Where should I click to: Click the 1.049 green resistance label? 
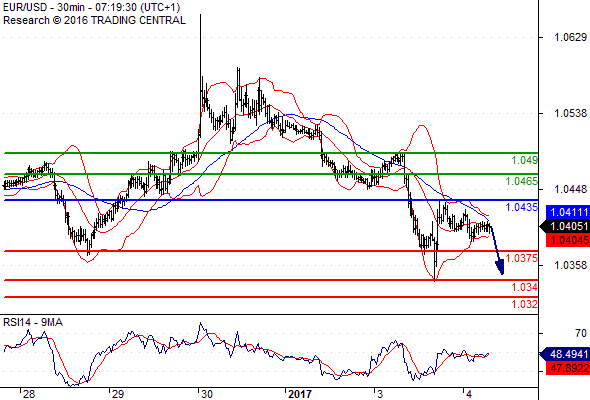point(525,160)
